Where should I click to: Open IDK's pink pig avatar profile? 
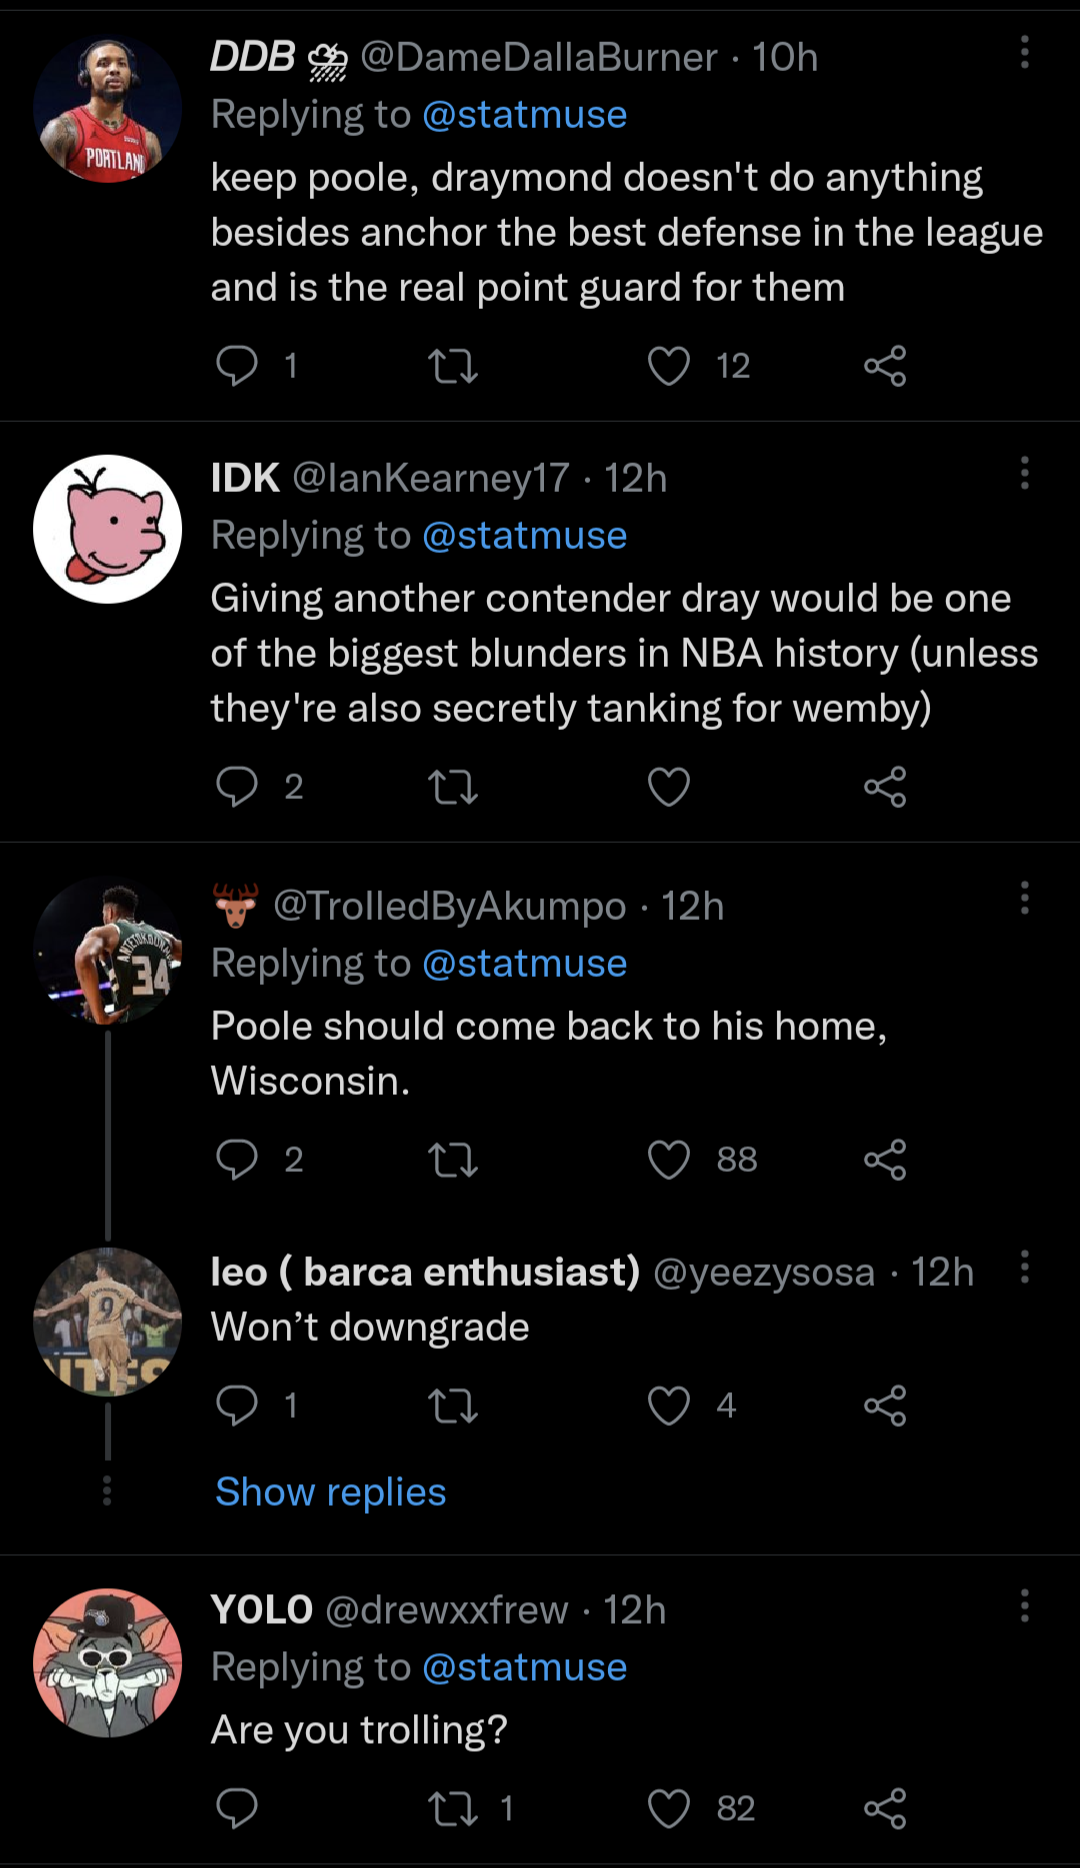(x=108, y=529)
